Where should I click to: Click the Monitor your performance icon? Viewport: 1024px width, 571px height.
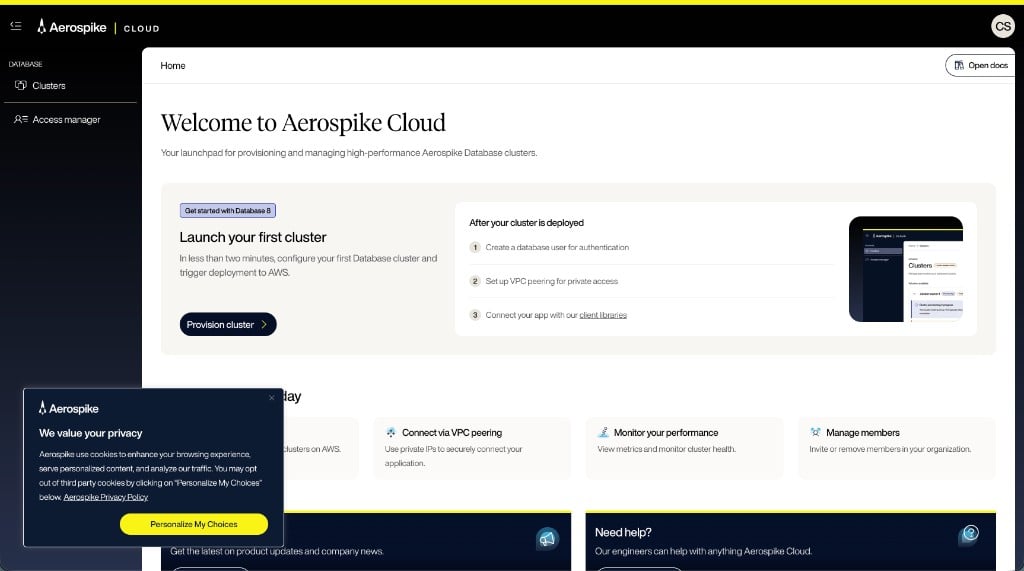click(x=603, y=432)
